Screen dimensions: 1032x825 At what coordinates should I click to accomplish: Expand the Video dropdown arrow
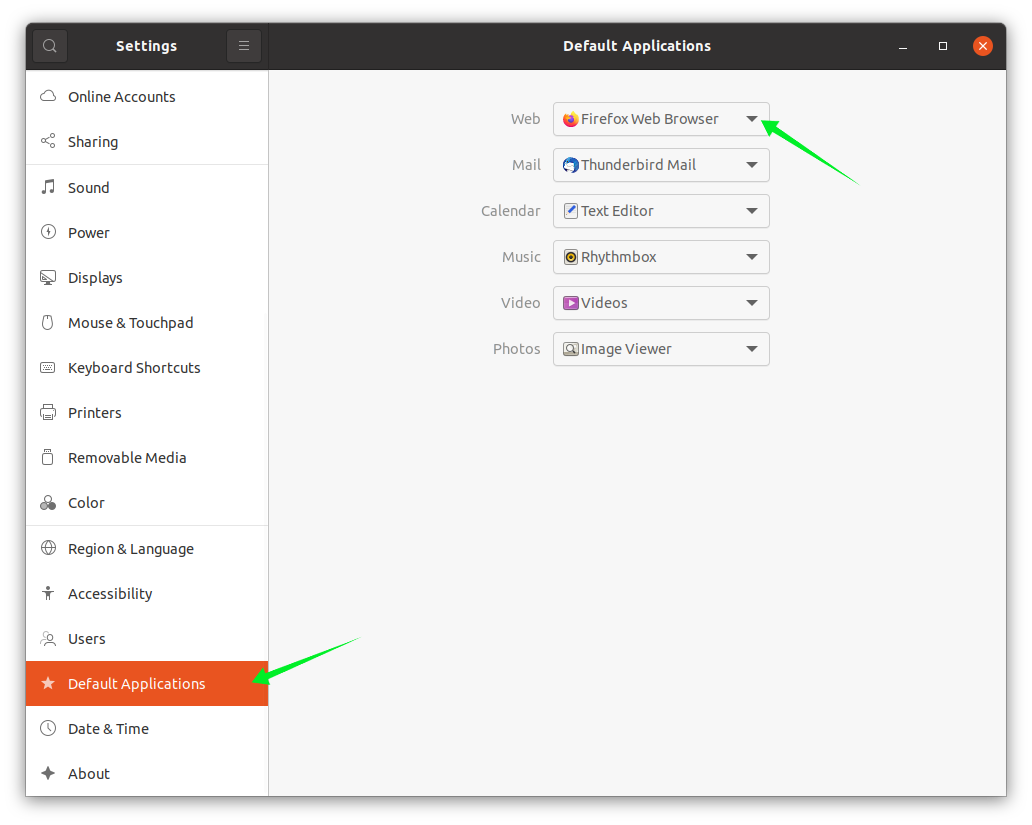[x=752, y=303]
